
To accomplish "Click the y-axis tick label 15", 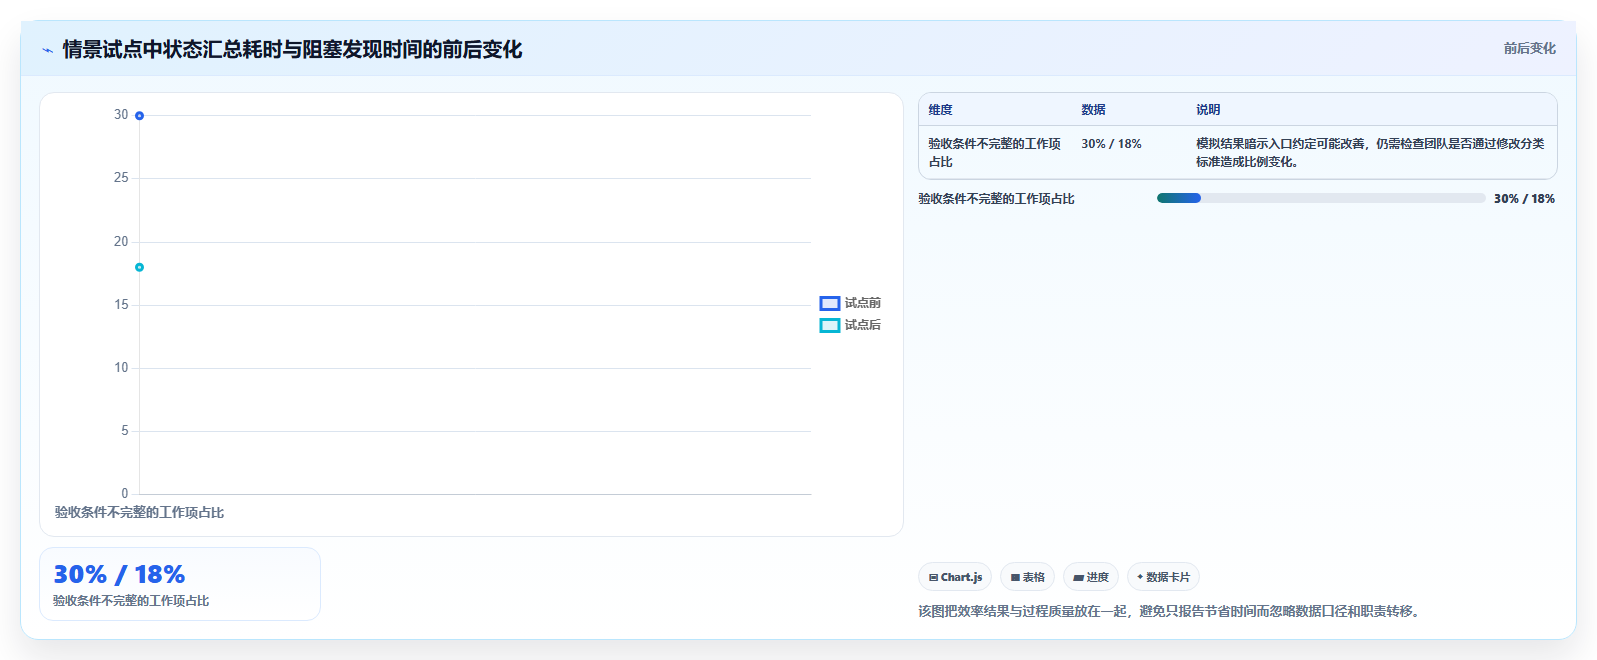I will tap(121, 305).
